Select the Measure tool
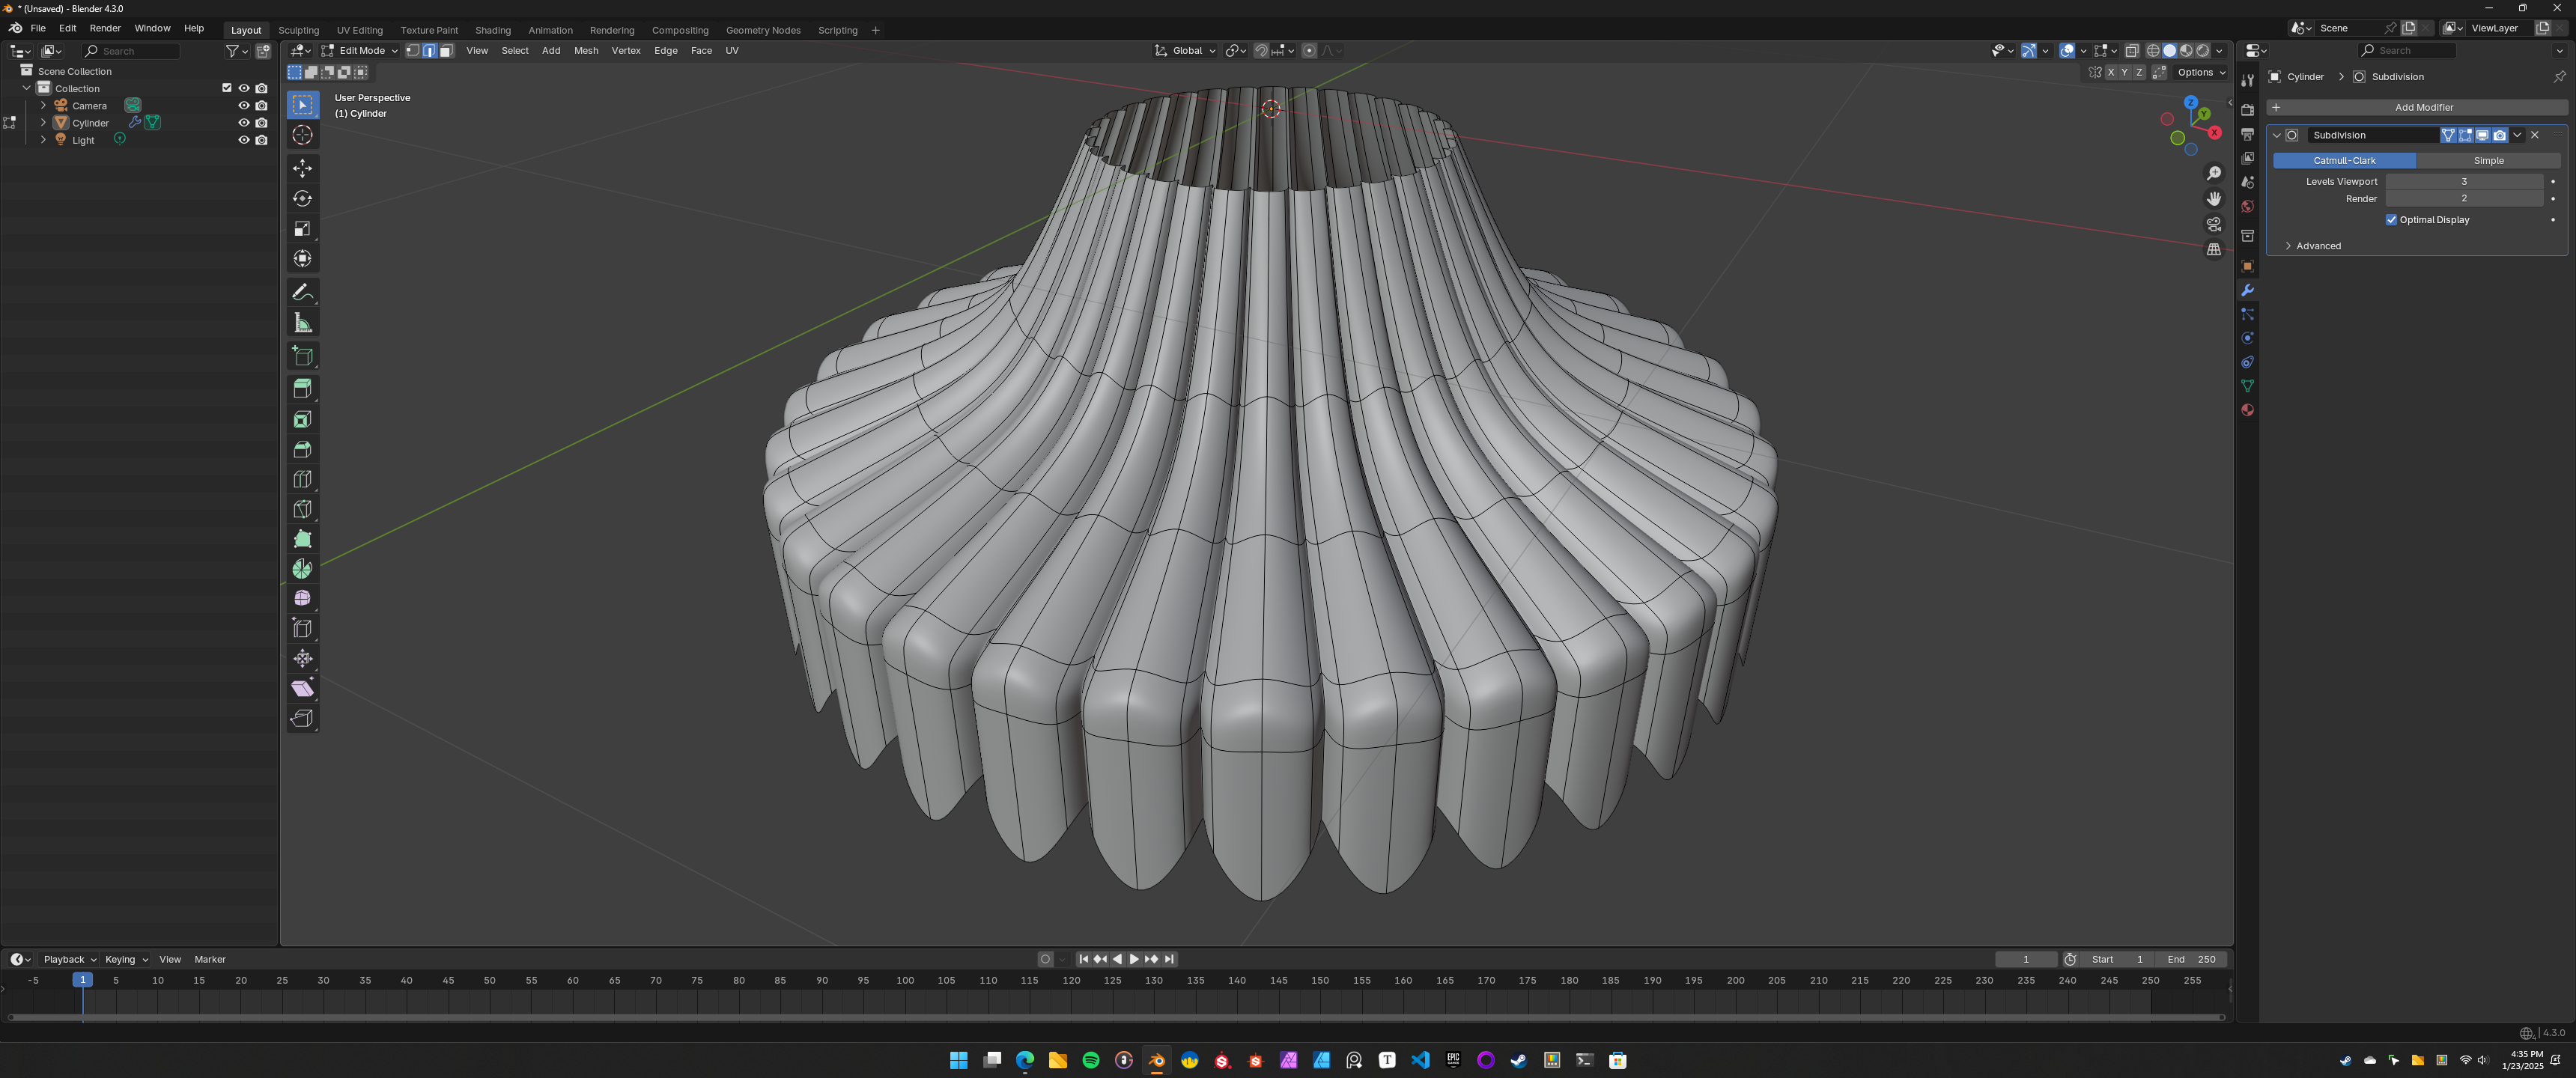This screenshot has width=2576, height=1078. (302, 322)
